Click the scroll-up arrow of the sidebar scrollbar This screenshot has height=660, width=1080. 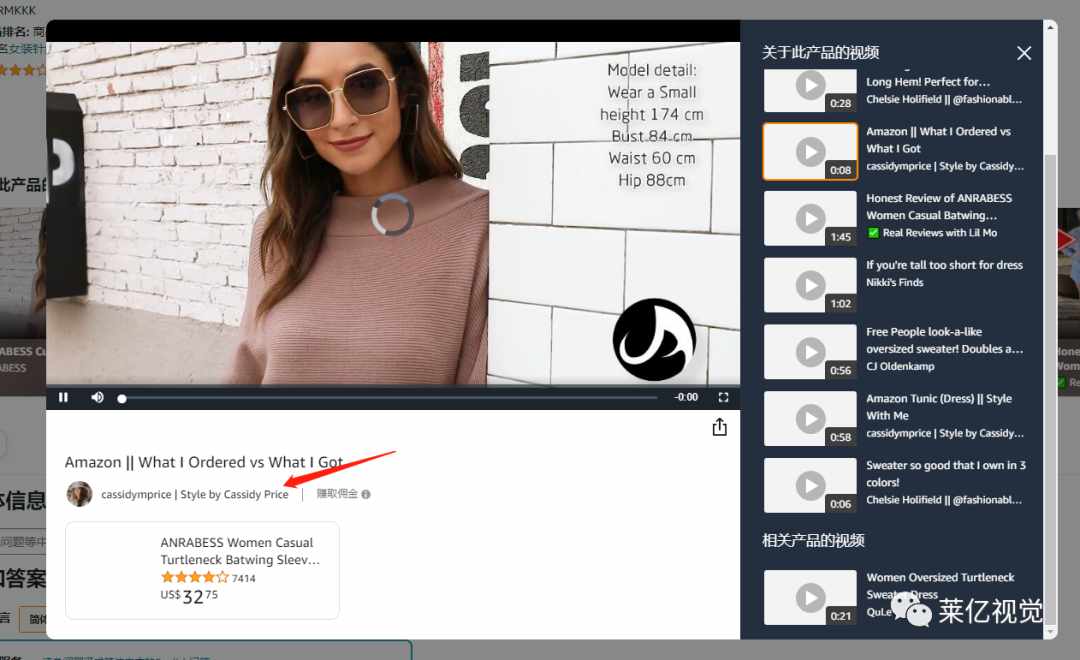click(1050, 27)
